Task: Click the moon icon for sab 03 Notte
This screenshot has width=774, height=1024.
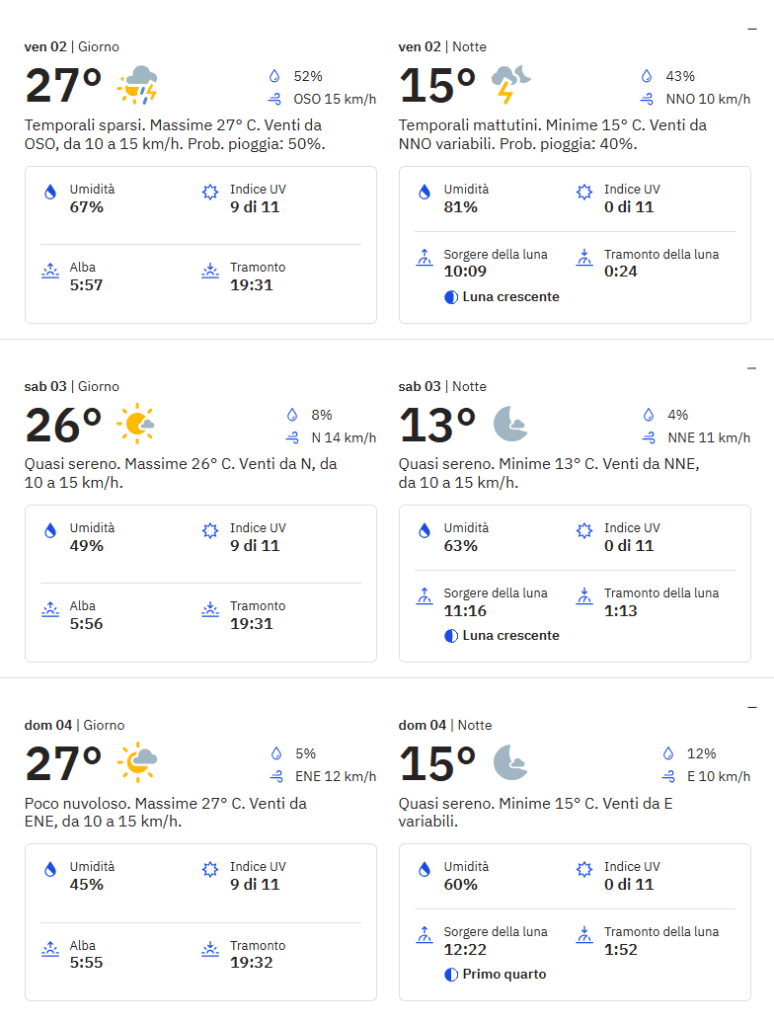Action: [510, 424]
